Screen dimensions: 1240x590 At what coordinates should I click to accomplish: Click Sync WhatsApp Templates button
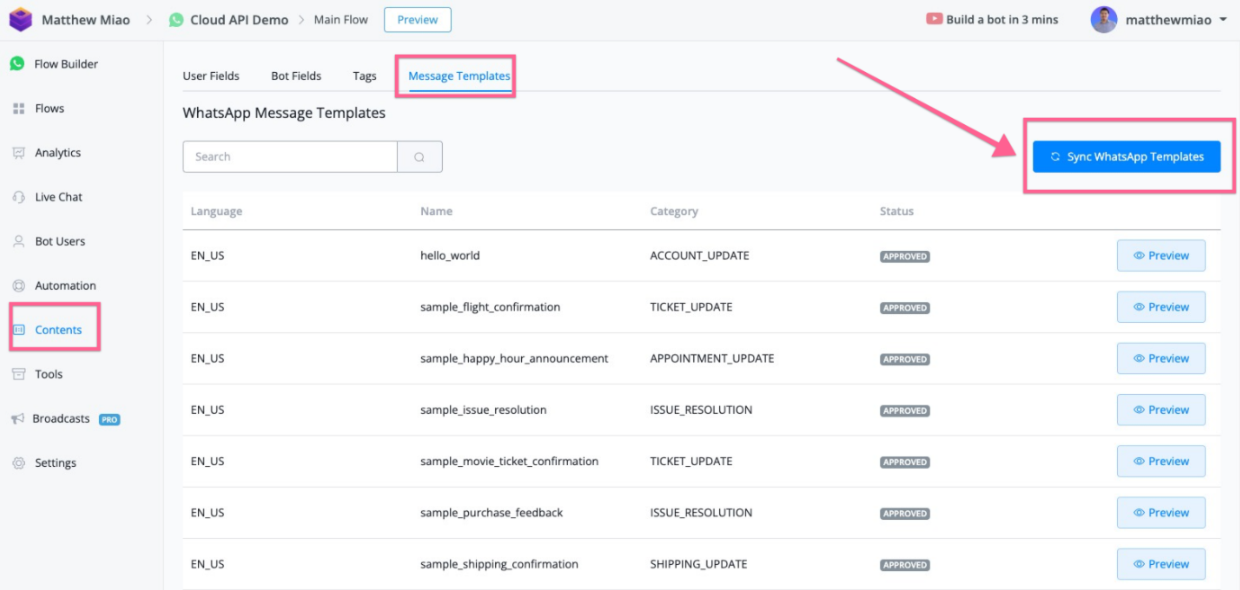click(x=1126, y=157)
